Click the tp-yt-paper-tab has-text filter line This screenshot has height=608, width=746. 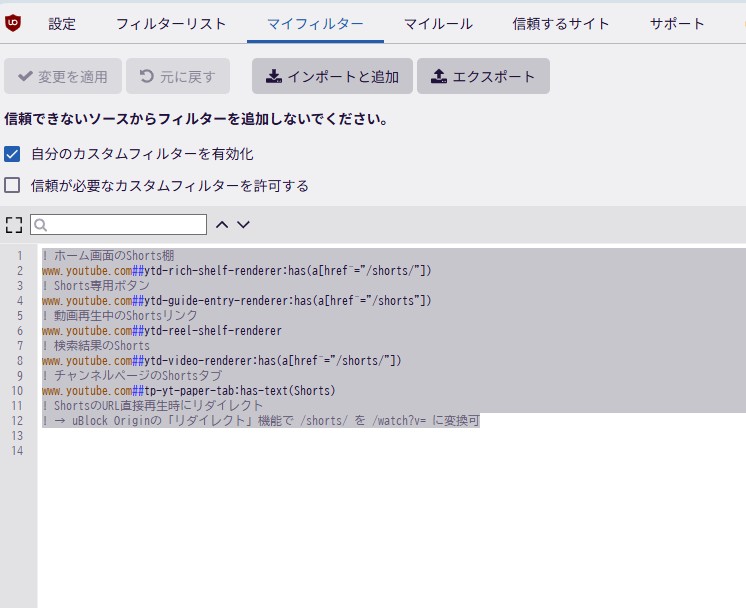pos(188,391)
